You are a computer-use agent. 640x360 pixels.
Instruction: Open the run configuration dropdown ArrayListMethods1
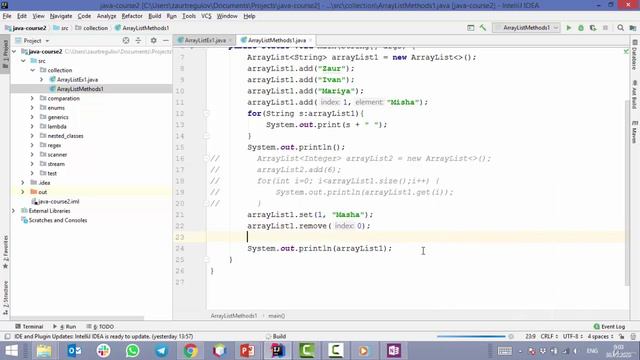tap(526, 28)
